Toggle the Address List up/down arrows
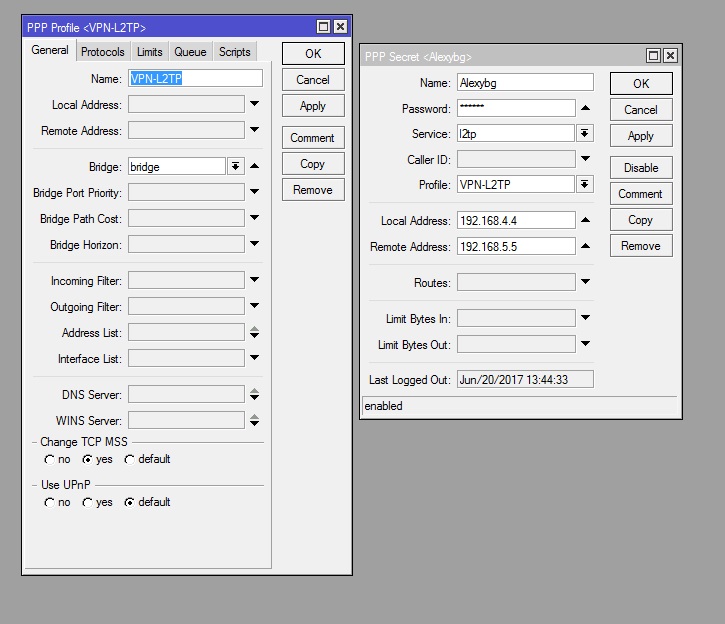 (254, 332)
